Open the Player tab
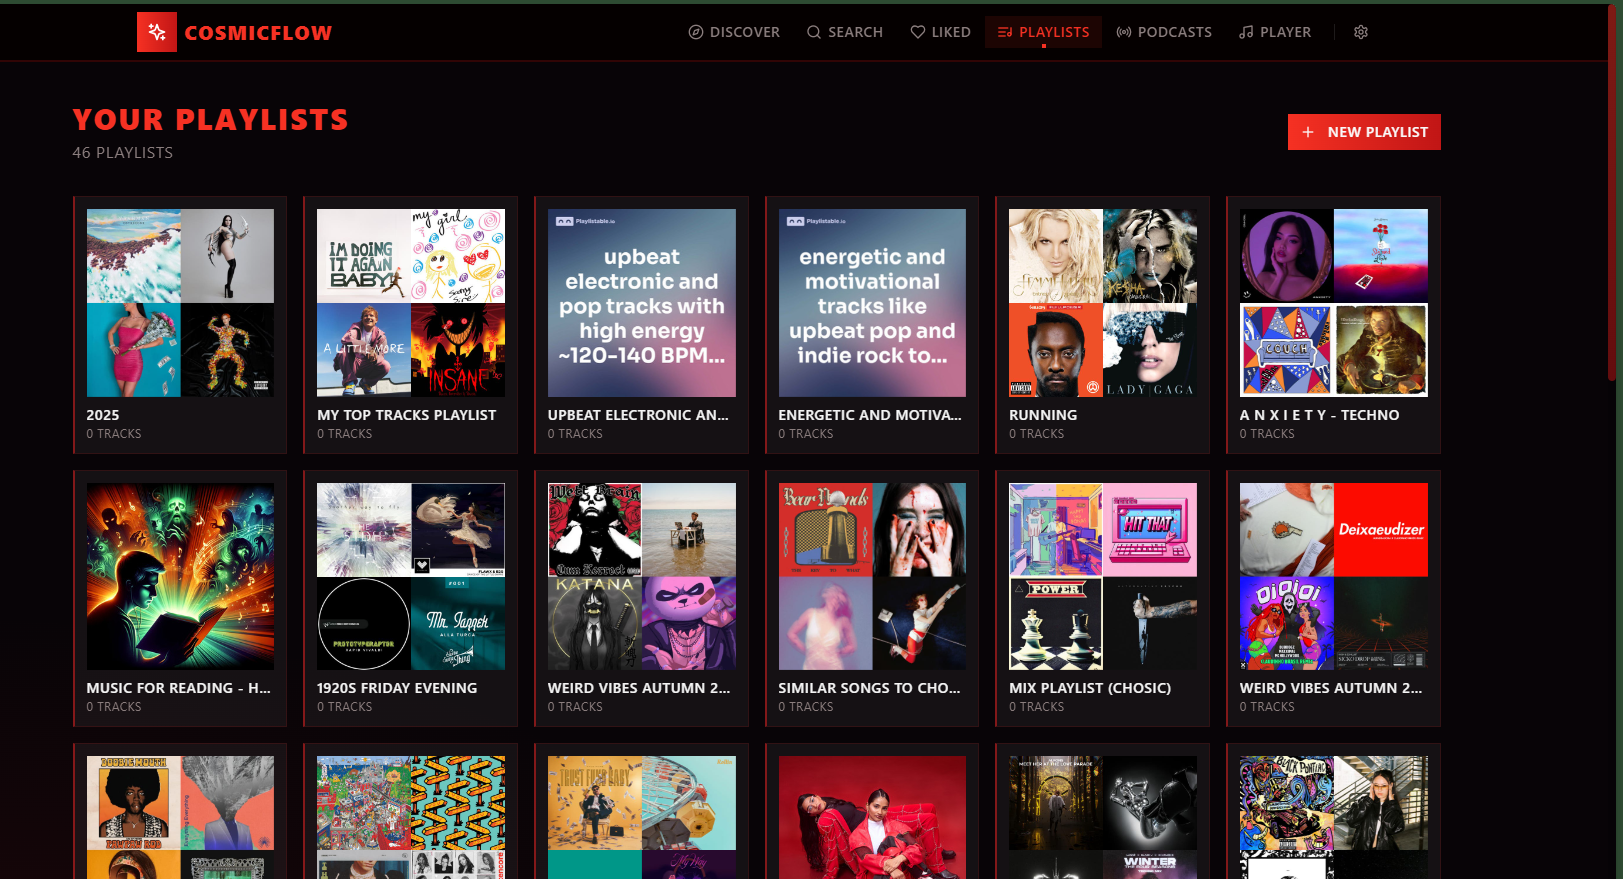 click(x=1275, y=32)
